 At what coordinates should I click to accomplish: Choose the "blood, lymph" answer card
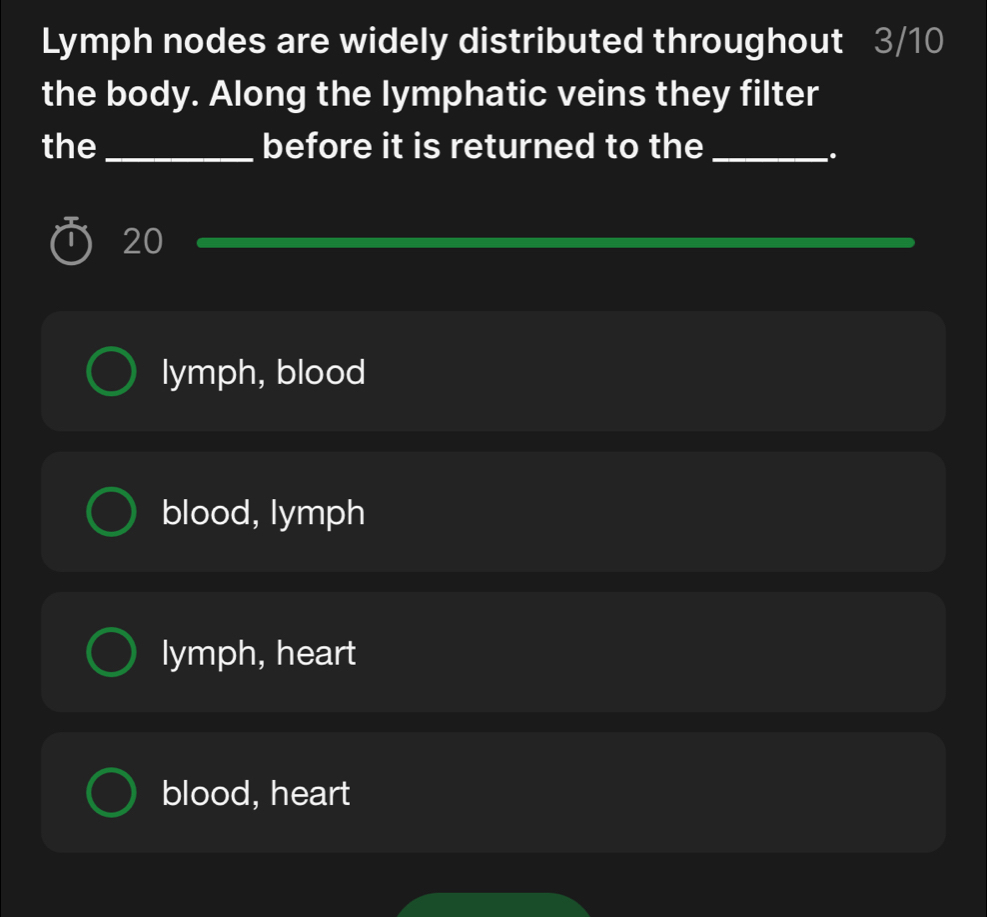493,512
